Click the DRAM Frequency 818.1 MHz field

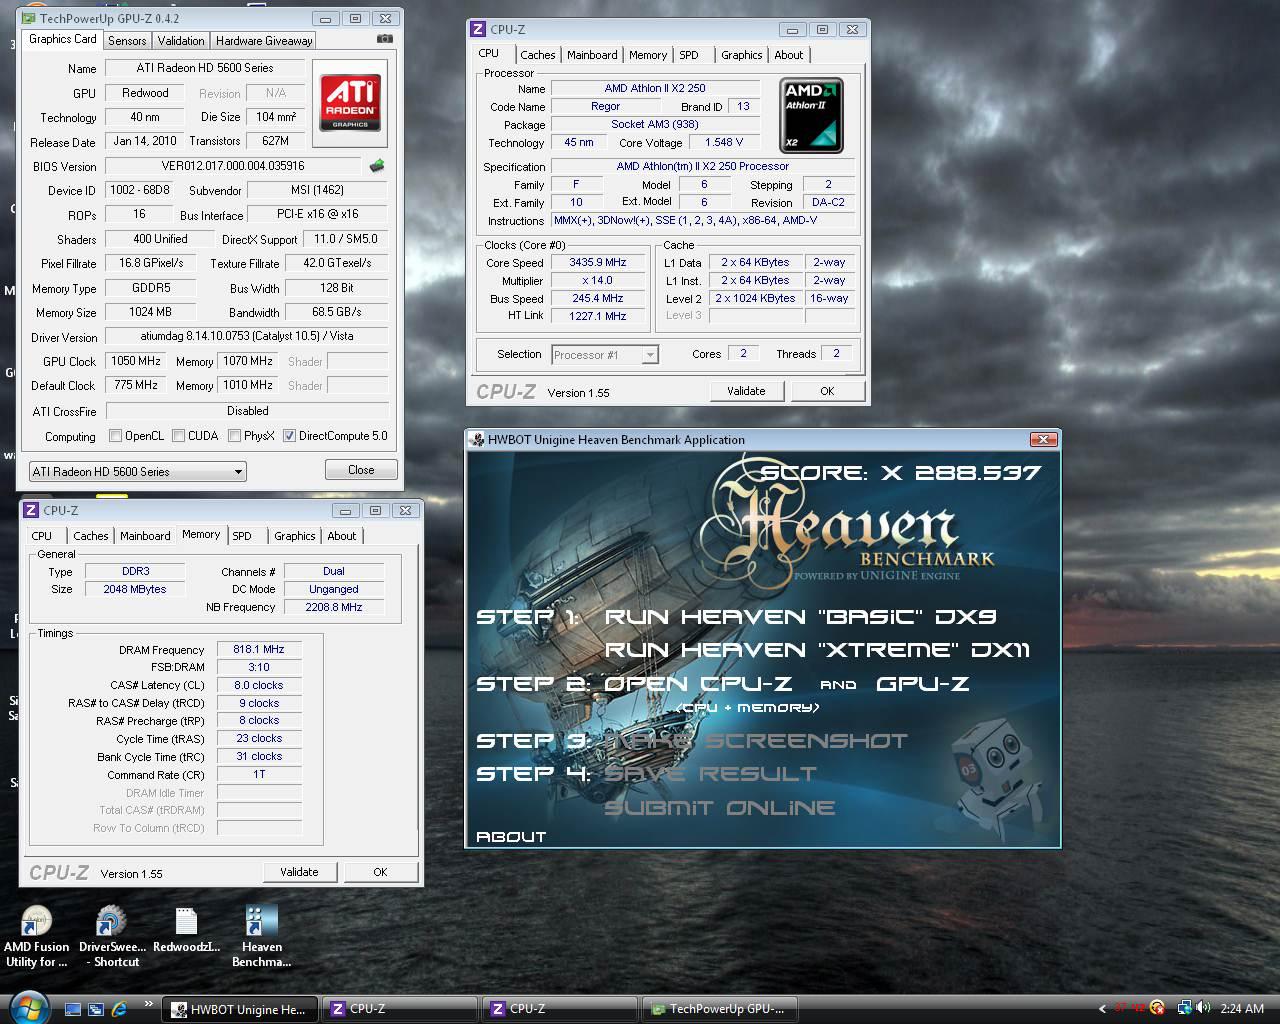[259, 649]
